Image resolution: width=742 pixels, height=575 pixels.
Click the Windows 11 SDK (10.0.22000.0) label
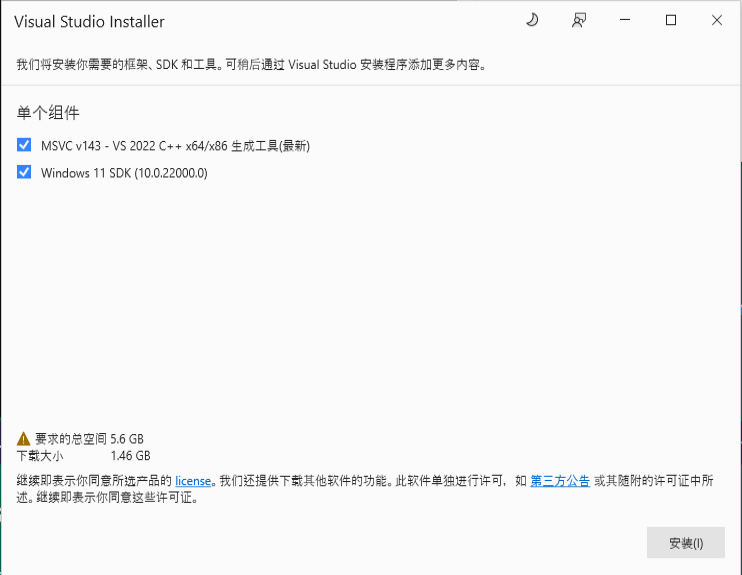[x=124, y=173]
